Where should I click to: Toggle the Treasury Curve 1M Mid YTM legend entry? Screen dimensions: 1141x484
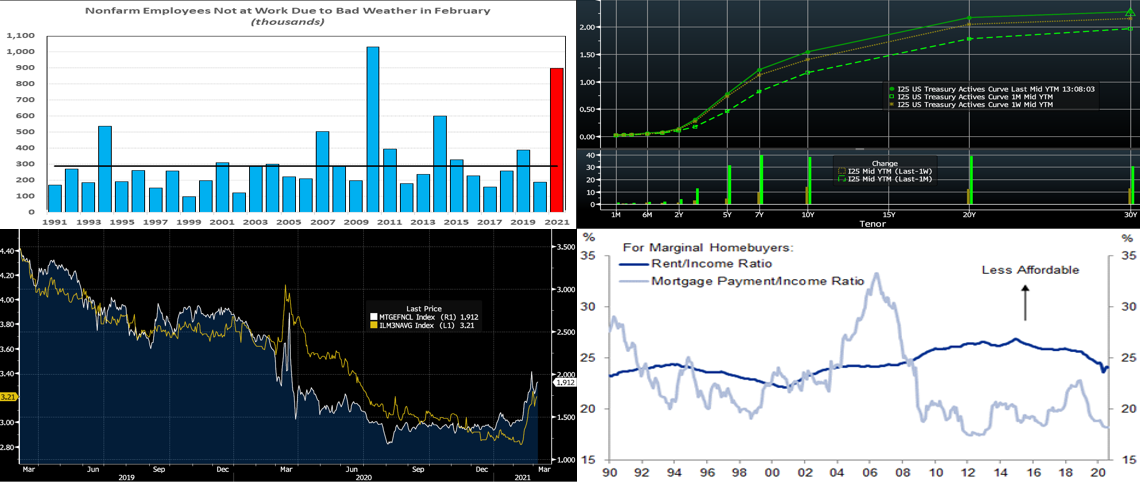click(x=959, y=96)
